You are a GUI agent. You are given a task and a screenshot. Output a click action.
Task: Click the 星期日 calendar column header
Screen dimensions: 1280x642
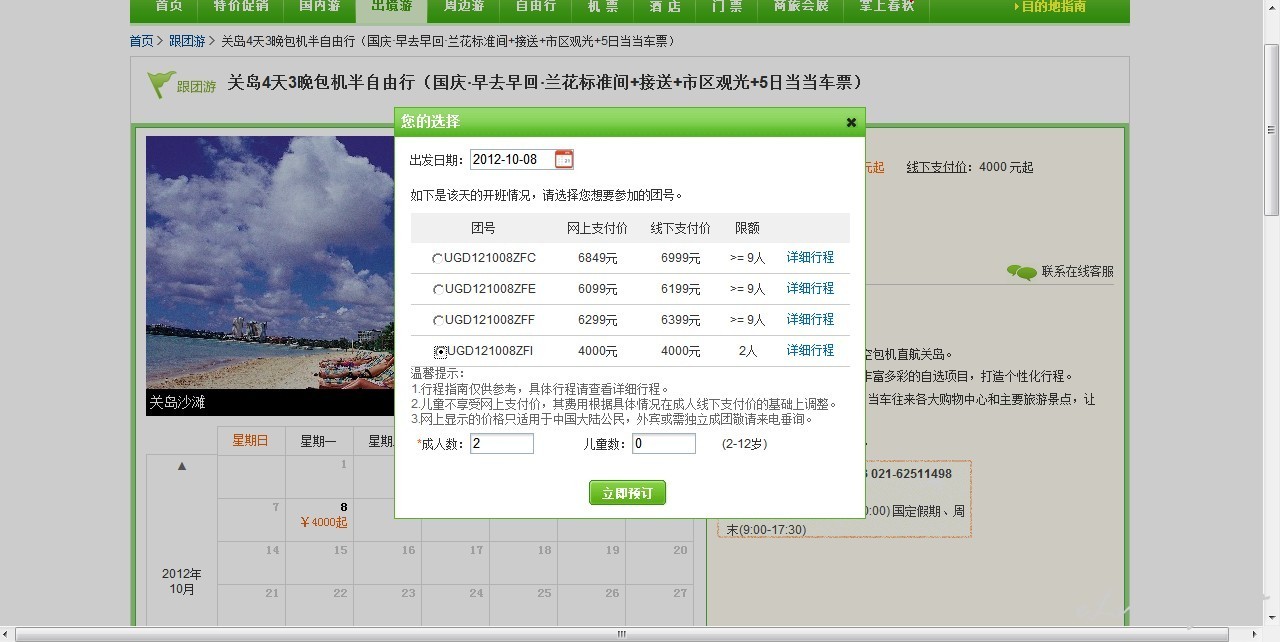pyautogui.click(x=251, y=441)
